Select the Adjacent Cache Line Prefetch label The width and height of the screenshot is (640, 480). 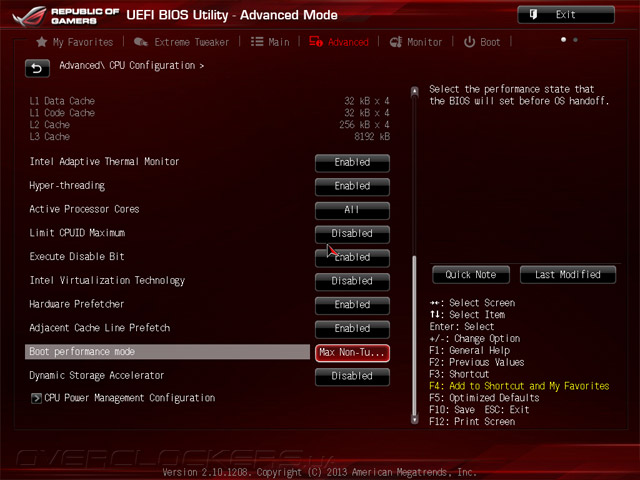click(x=100, y=328)
